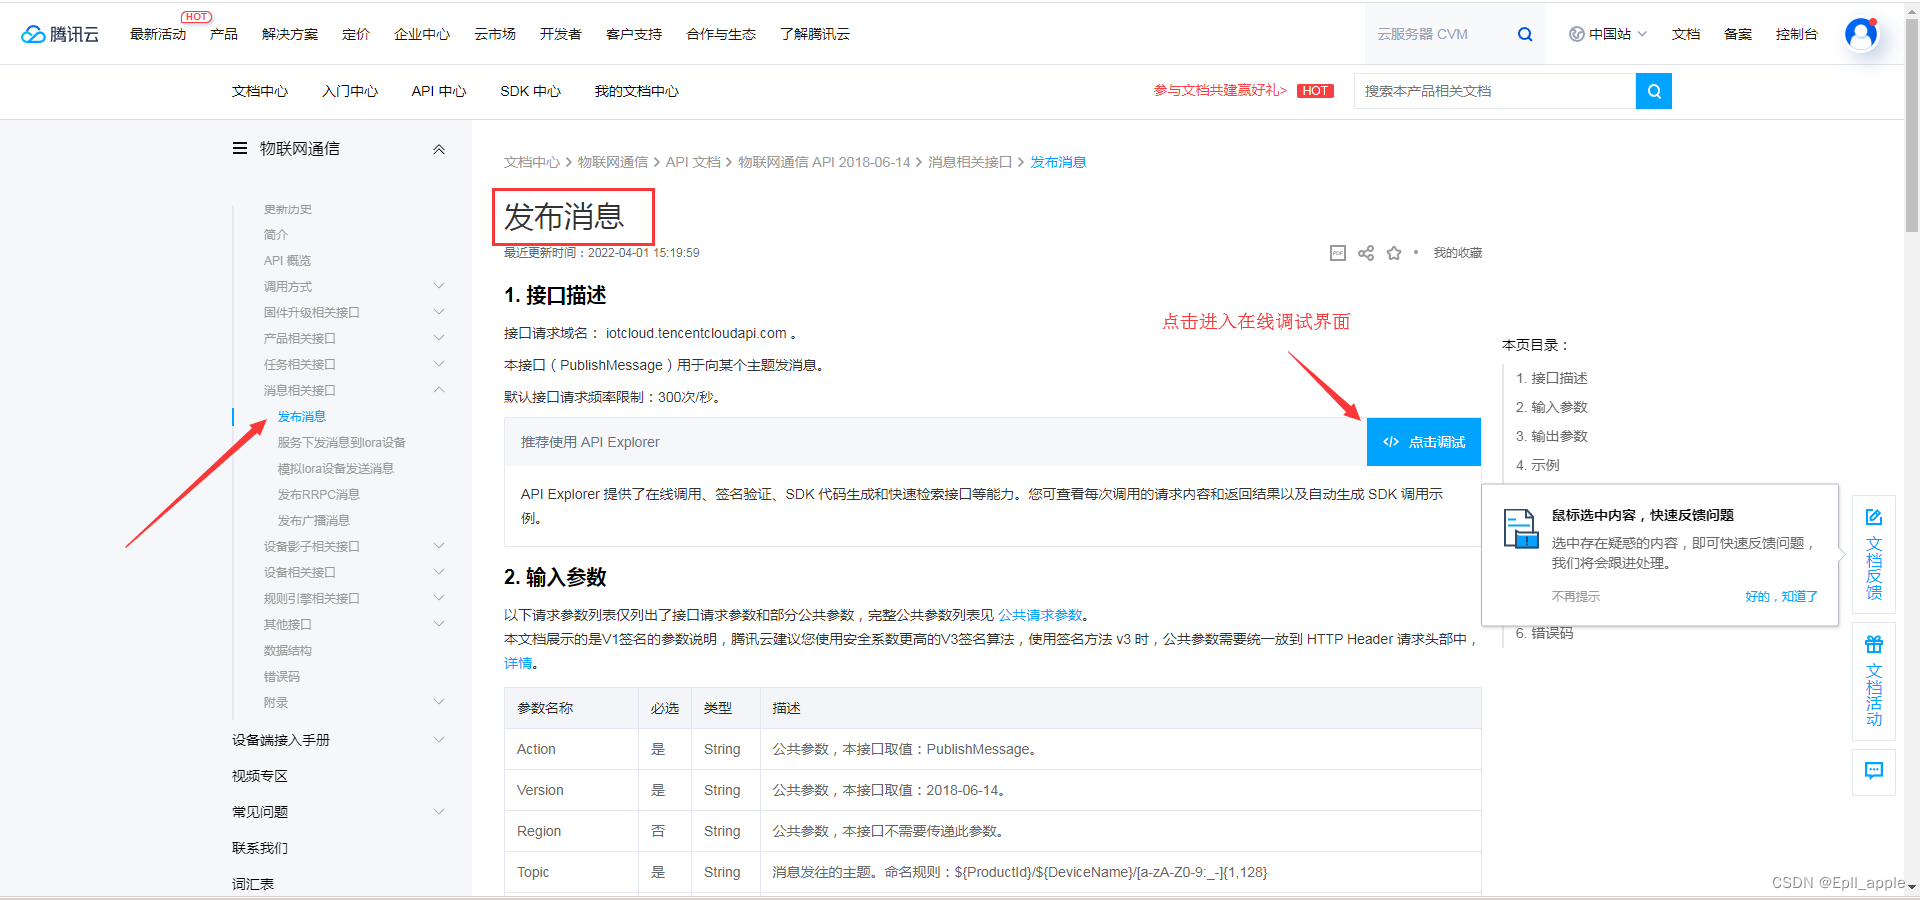The width and height of the screenshot is (1920, 900).
Task: Open 控制台 in the top bar
Action: [1797, 34]
